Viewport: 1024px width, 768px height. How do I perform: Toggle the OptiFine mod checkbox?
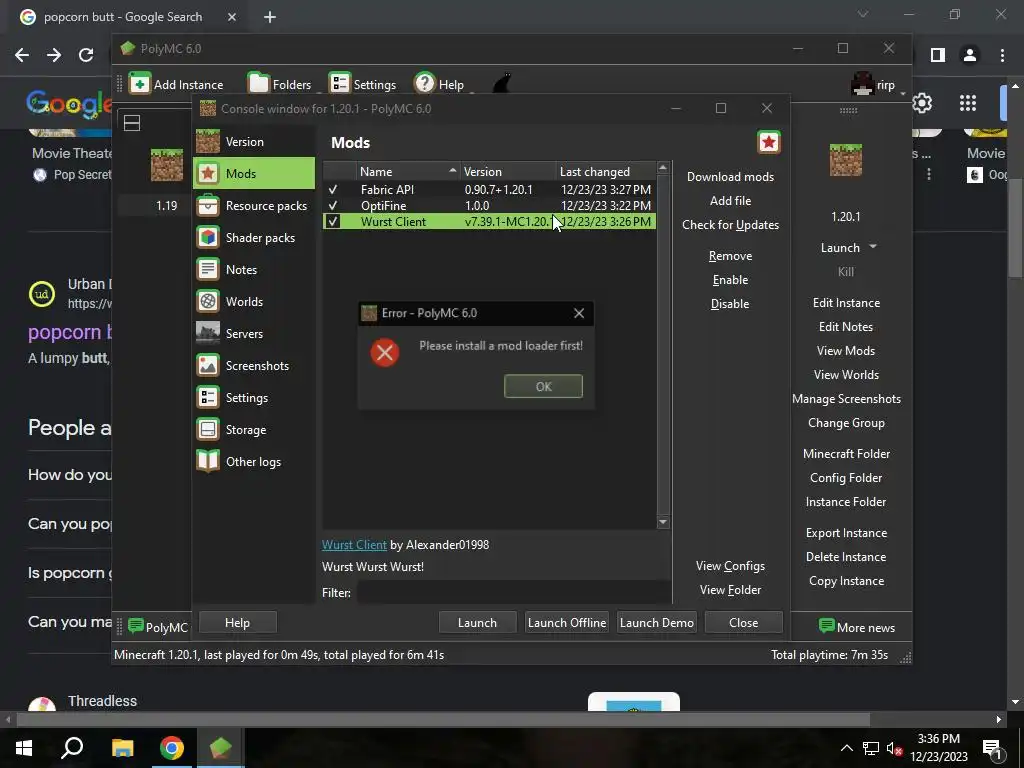[x=333, y=205]
